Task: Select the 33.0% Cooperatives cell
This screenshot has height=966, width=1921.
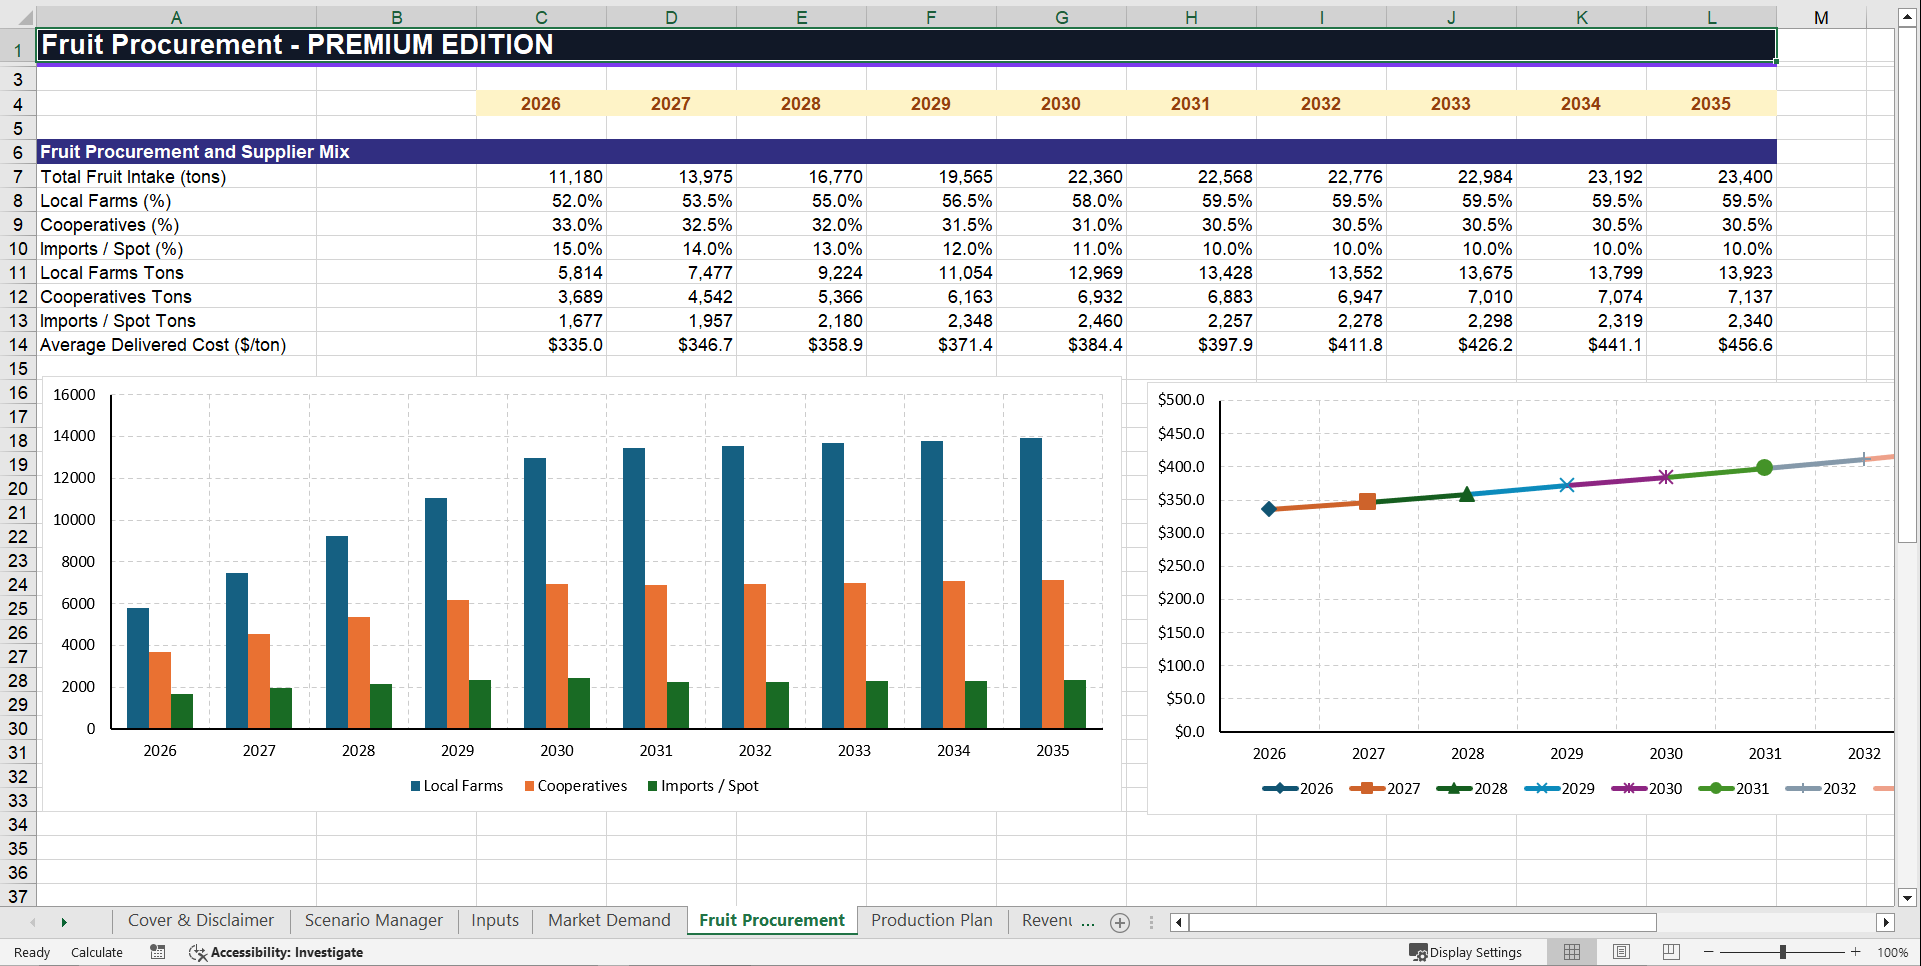Action: (541, 225)
